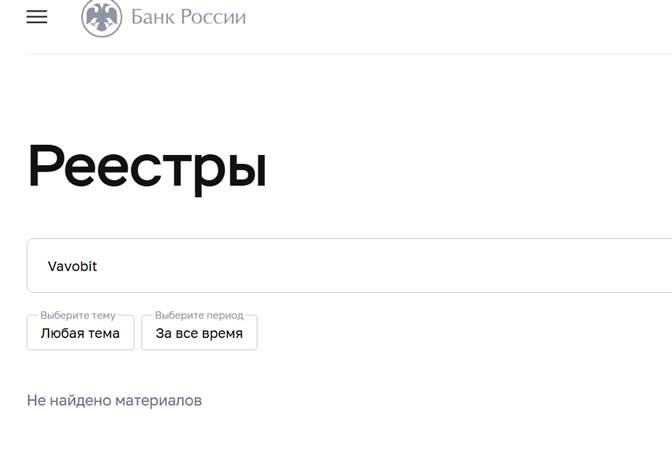
Task: Open the За все время period dropdown
Action: click(199, 333)
